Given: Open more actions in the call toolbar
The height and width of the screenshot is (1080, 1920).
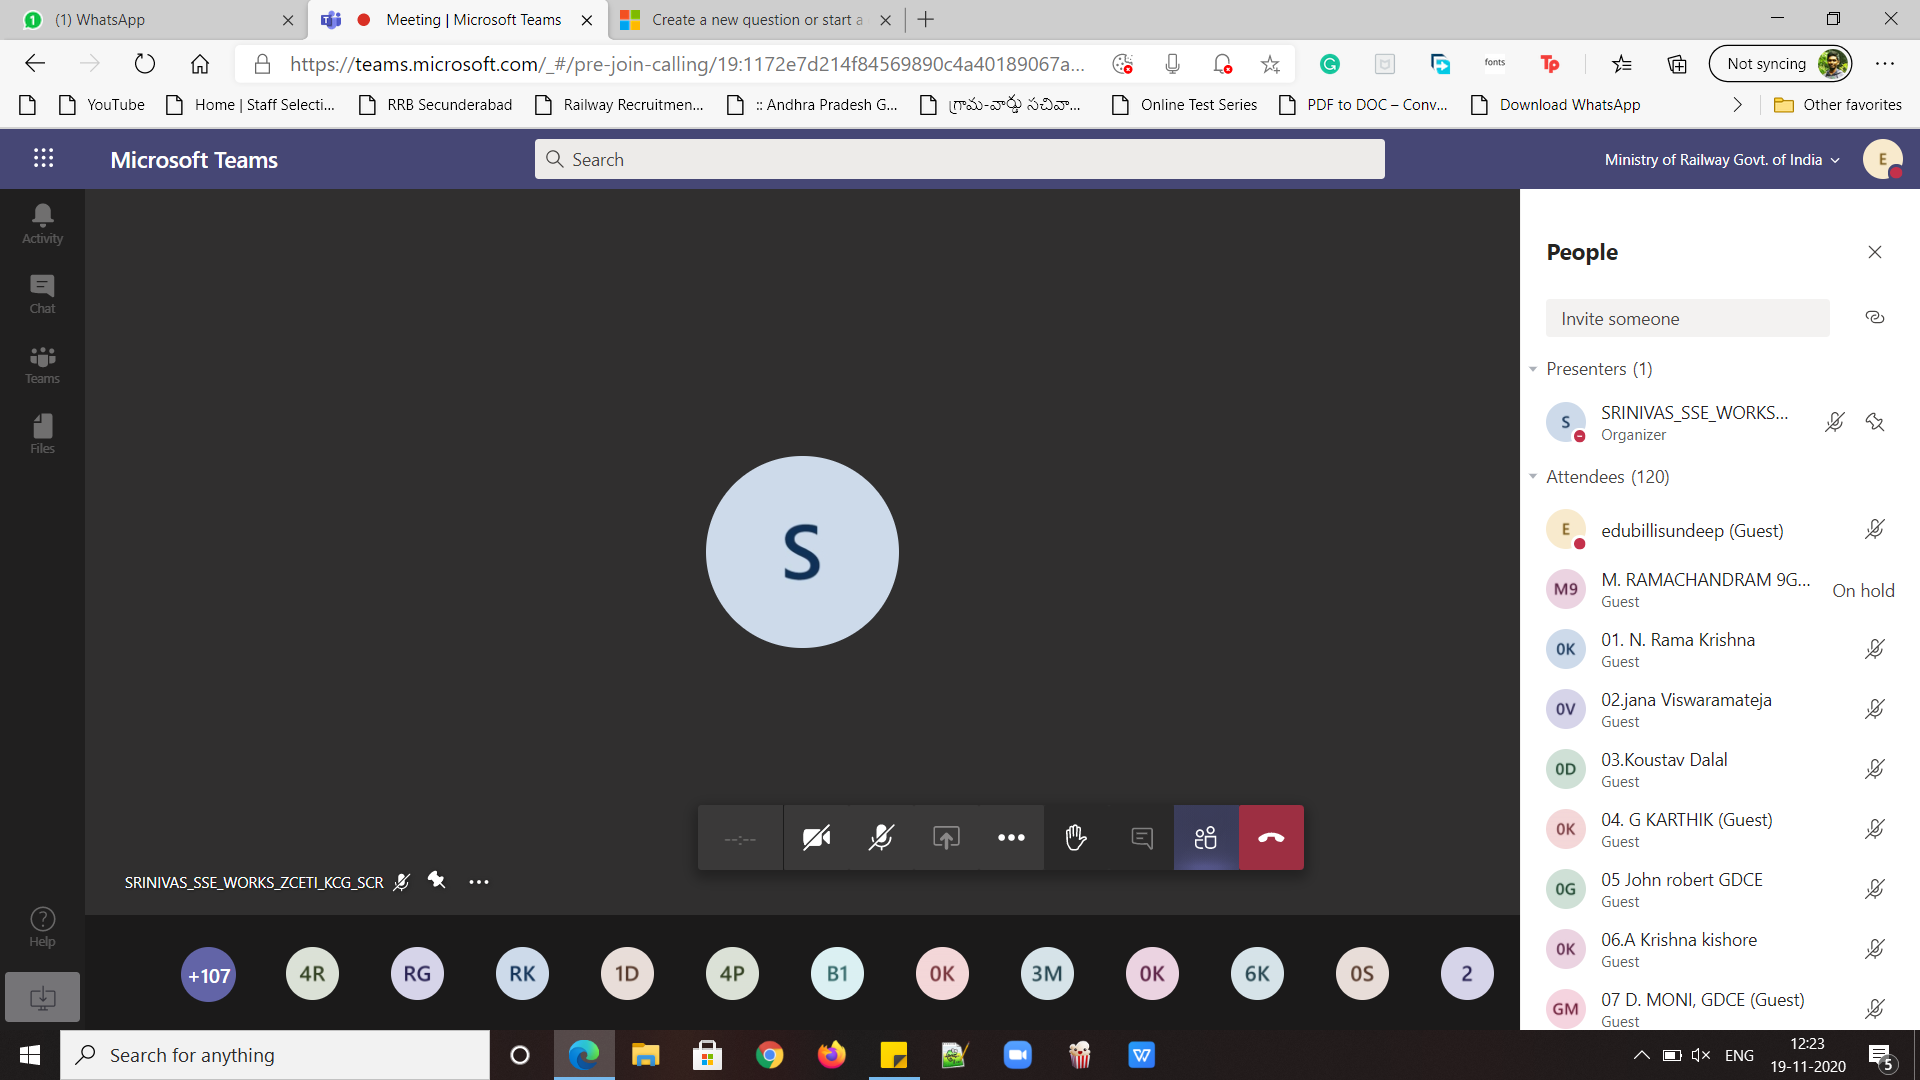Looking at the screenshot, I should coord(1011,838).
